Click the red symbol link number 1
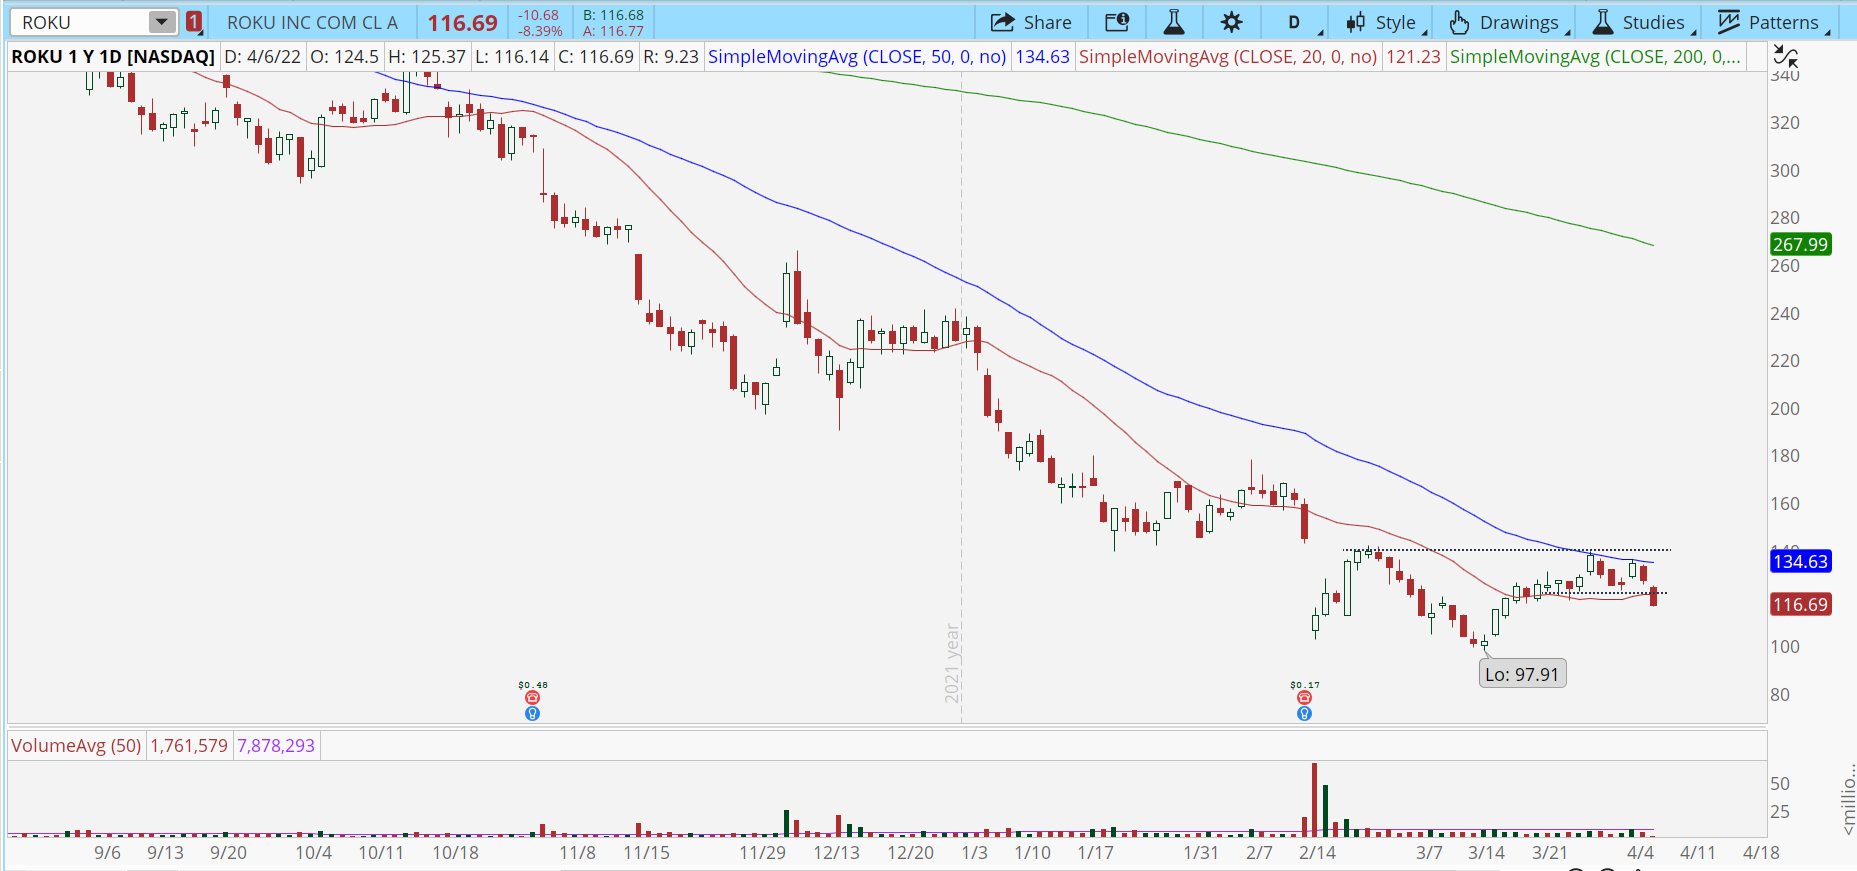1857x871 pixels. (194, 22)
